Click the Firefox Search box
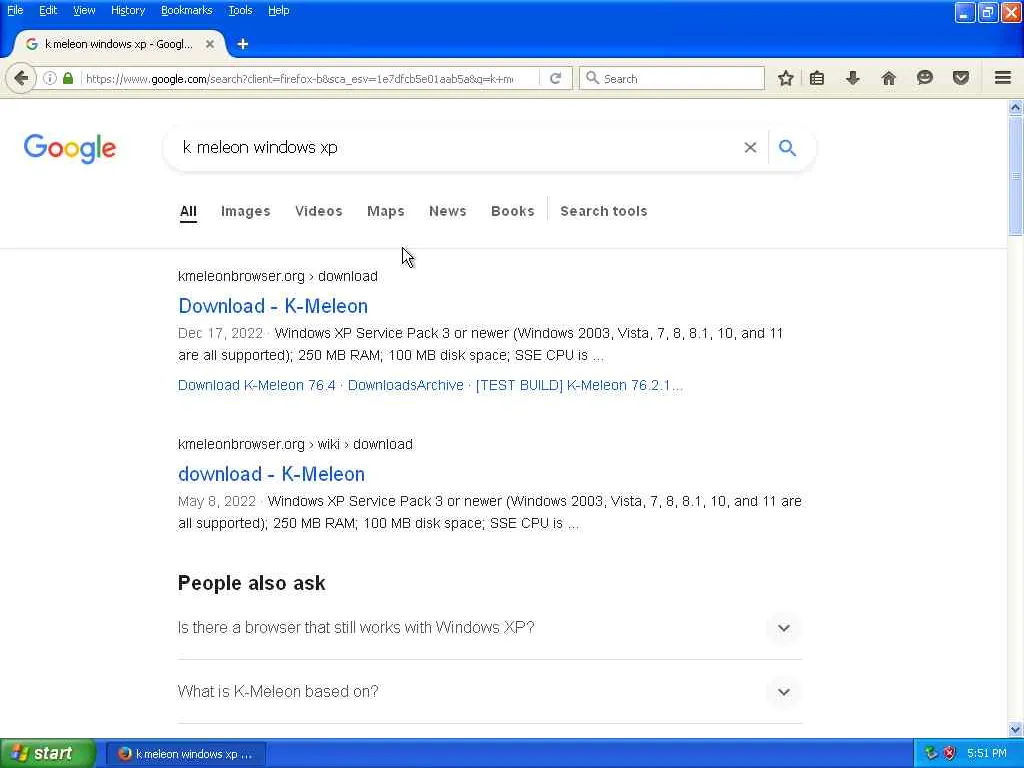Screen dimensions: 1024x768 coord(671,78)
